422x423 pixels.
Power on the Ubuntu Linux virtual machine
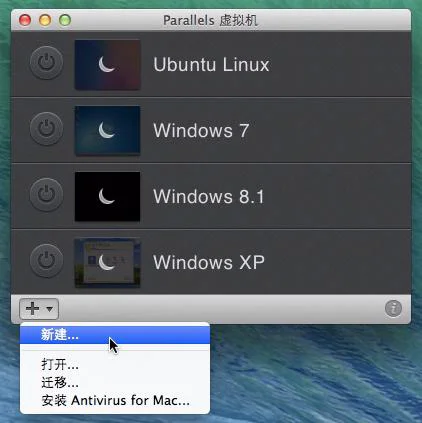point(47,63)
